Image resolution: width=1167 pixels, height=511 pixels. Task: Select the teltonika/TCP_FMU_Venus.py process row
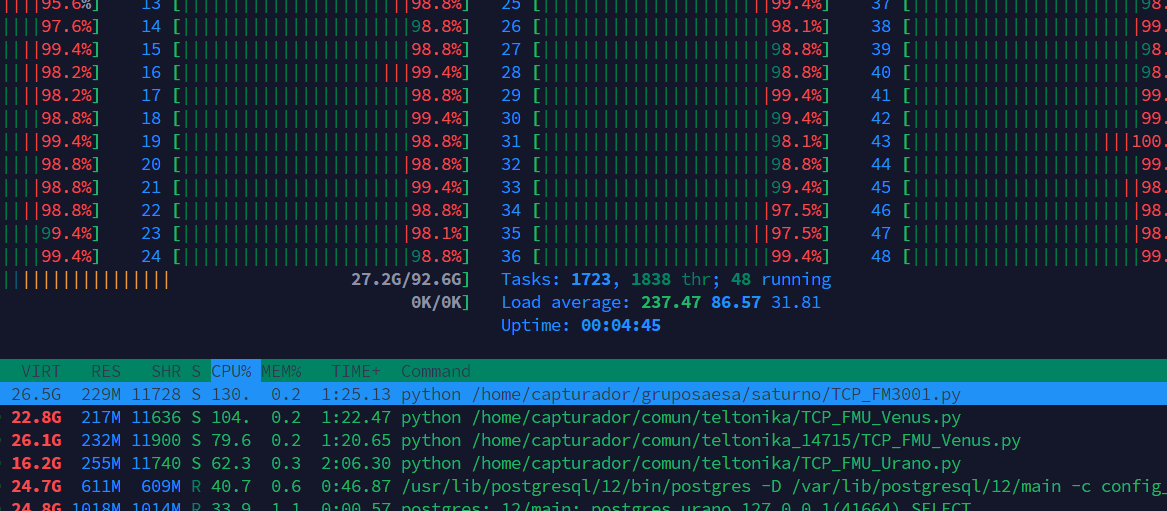tap(680, 417)
